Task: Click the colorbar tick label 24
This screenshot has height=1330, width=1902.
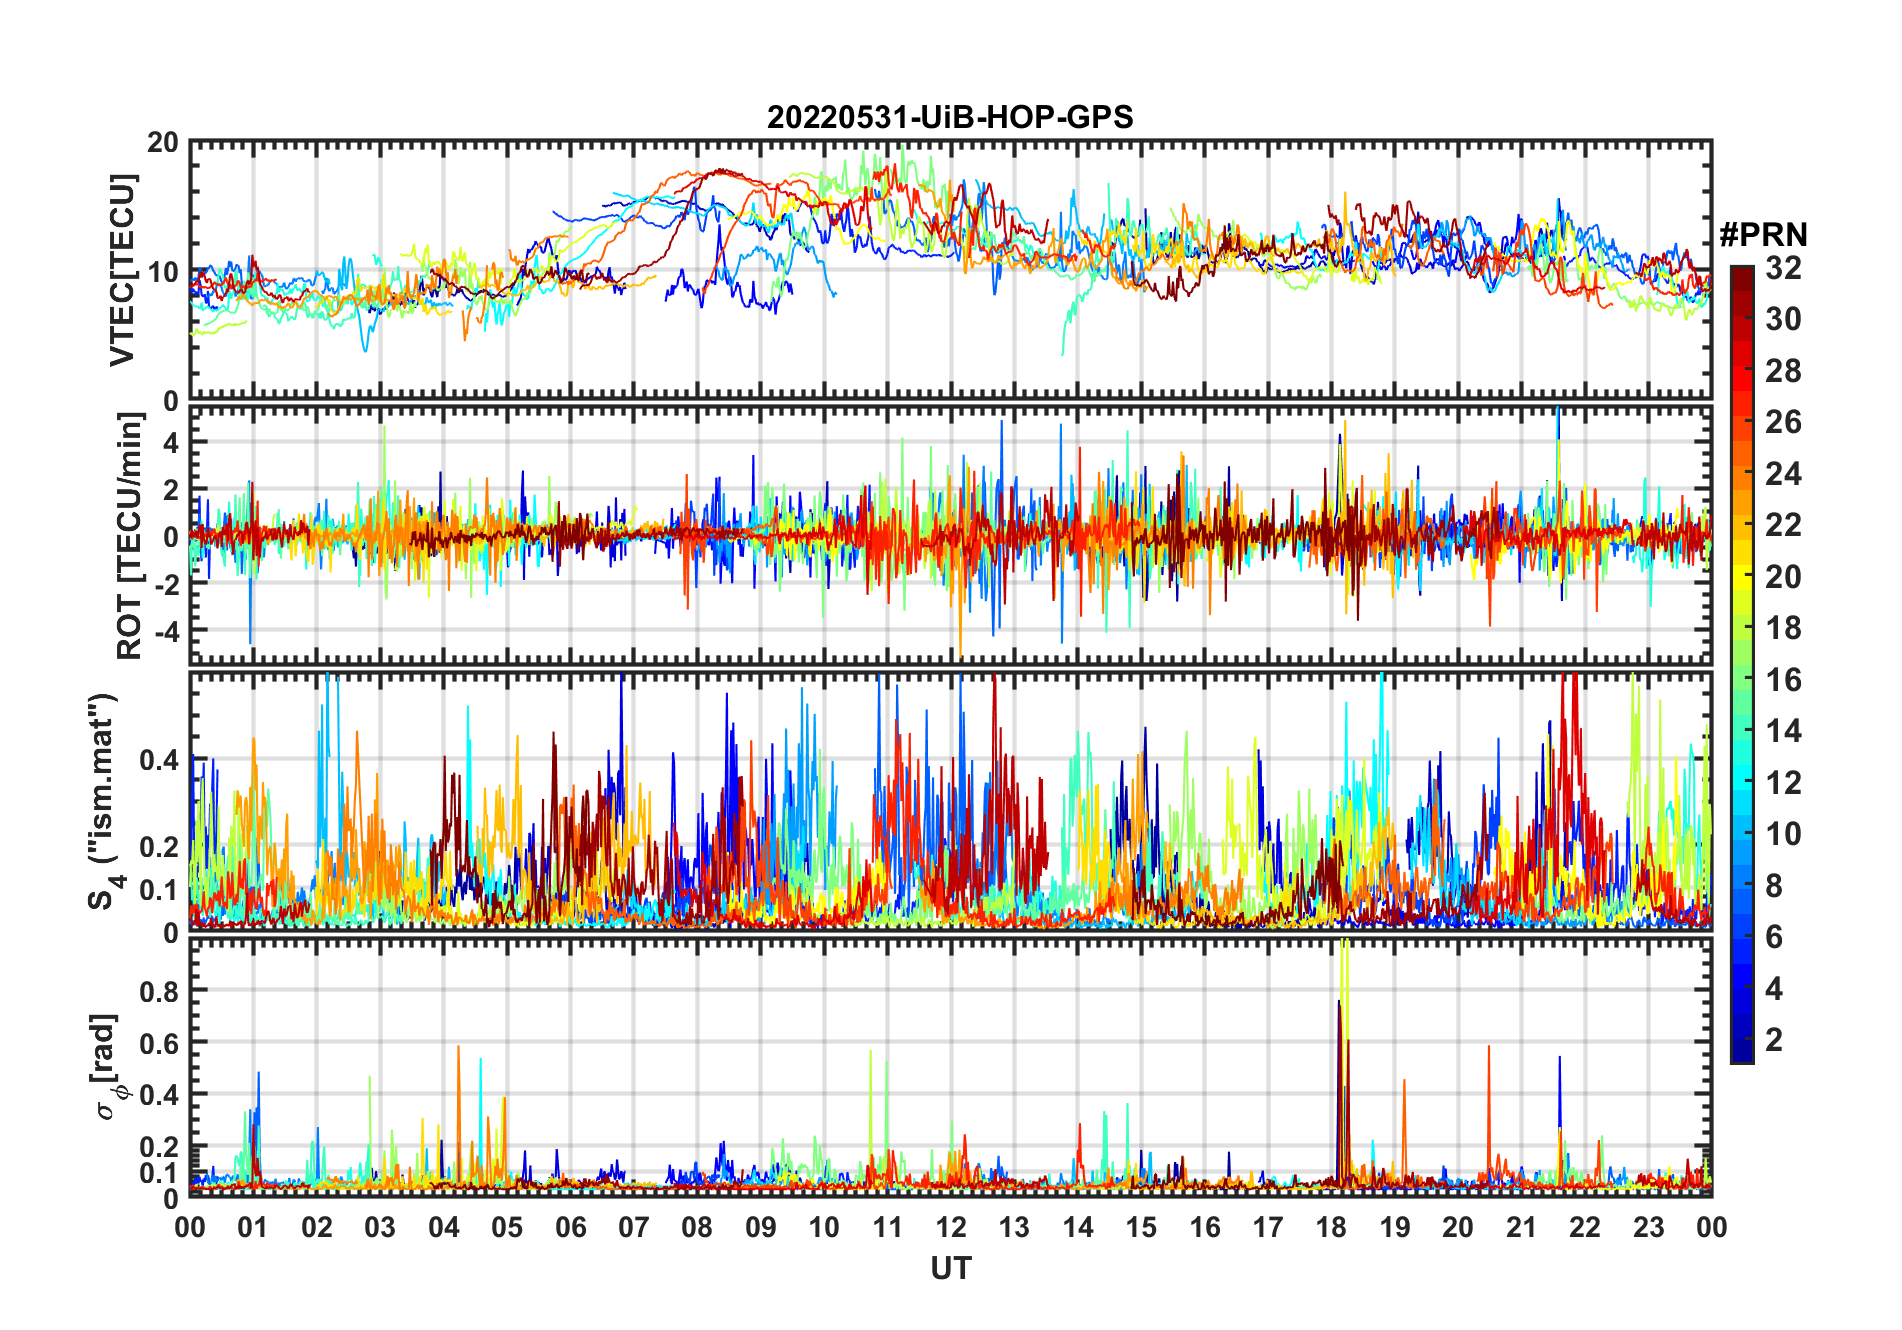Action: point(1783,474)
